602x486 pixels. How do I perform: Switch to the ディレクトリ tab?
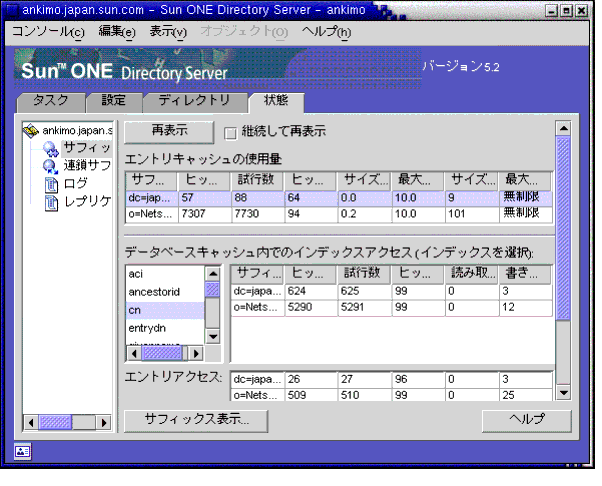pyautogui.click(x=195, y=102)
